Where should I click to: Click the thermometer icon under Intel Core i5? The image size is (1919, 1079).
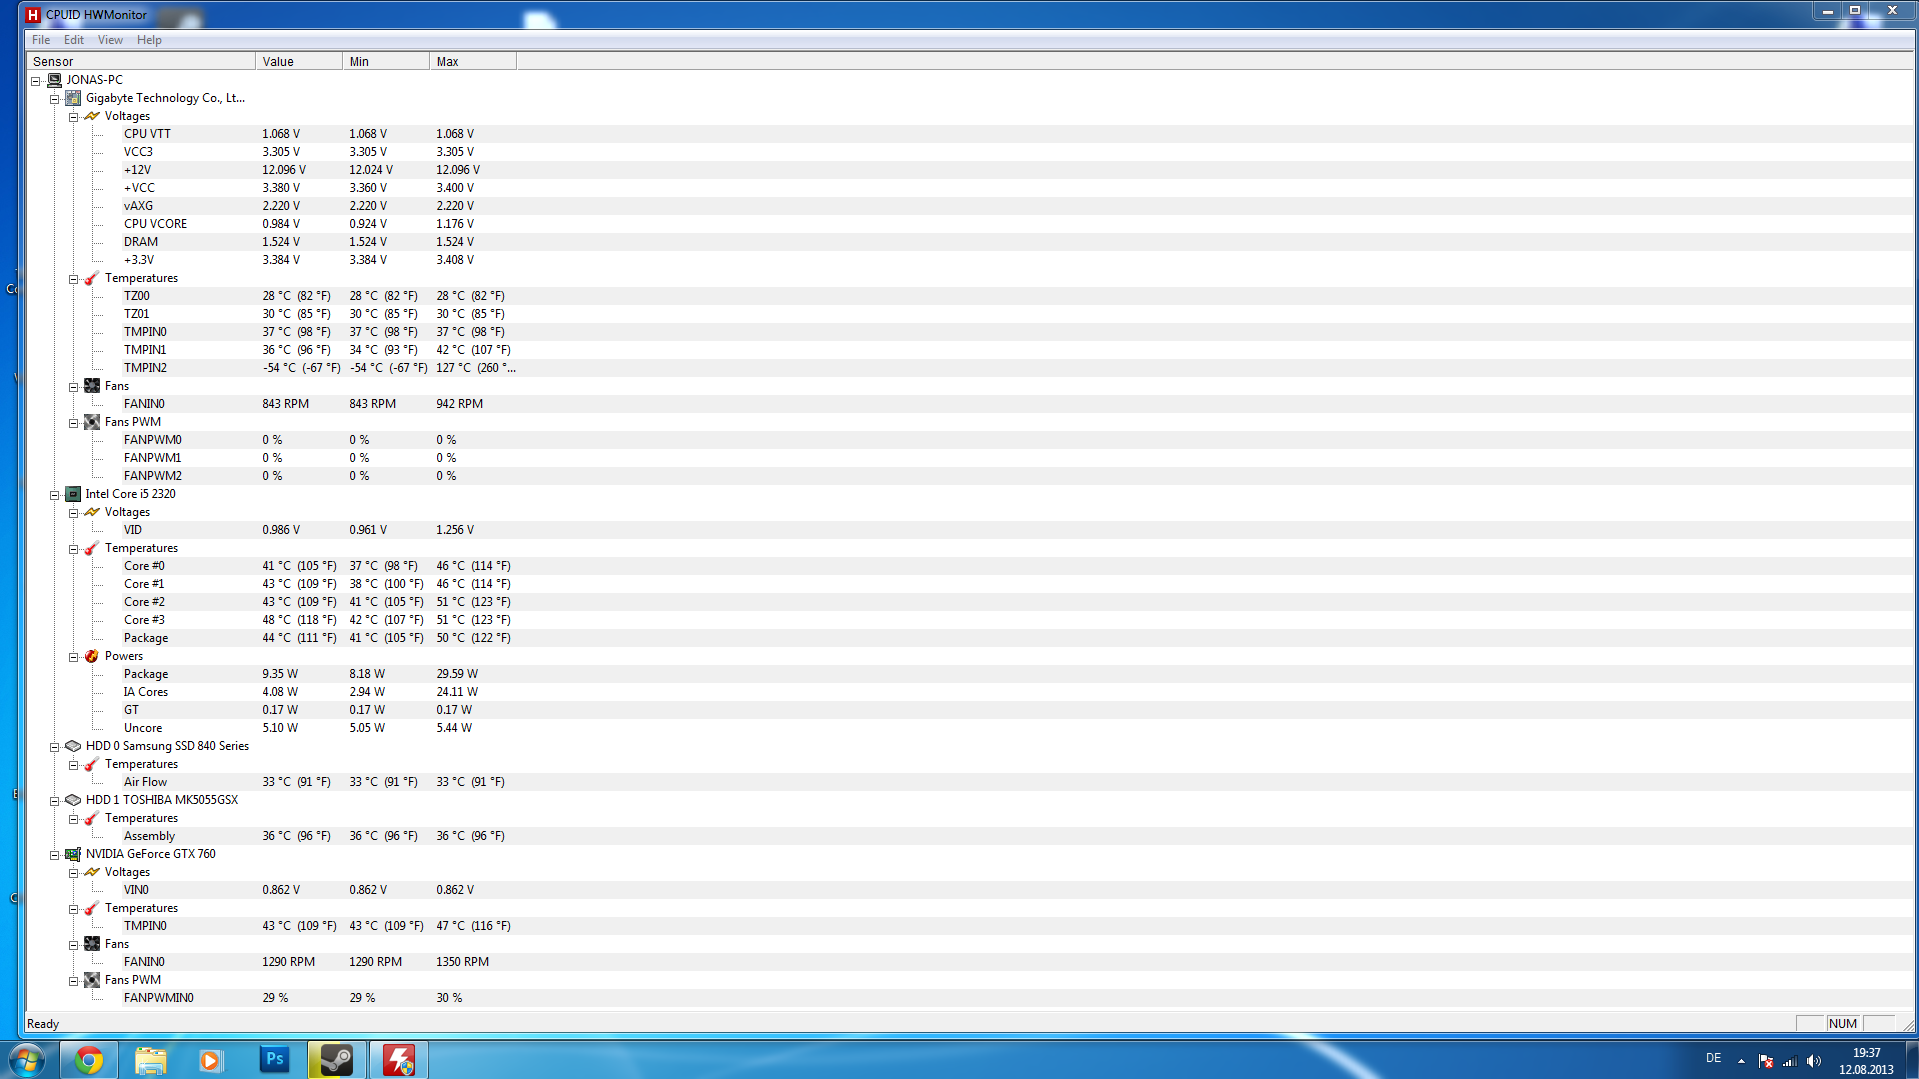point(92,548)
